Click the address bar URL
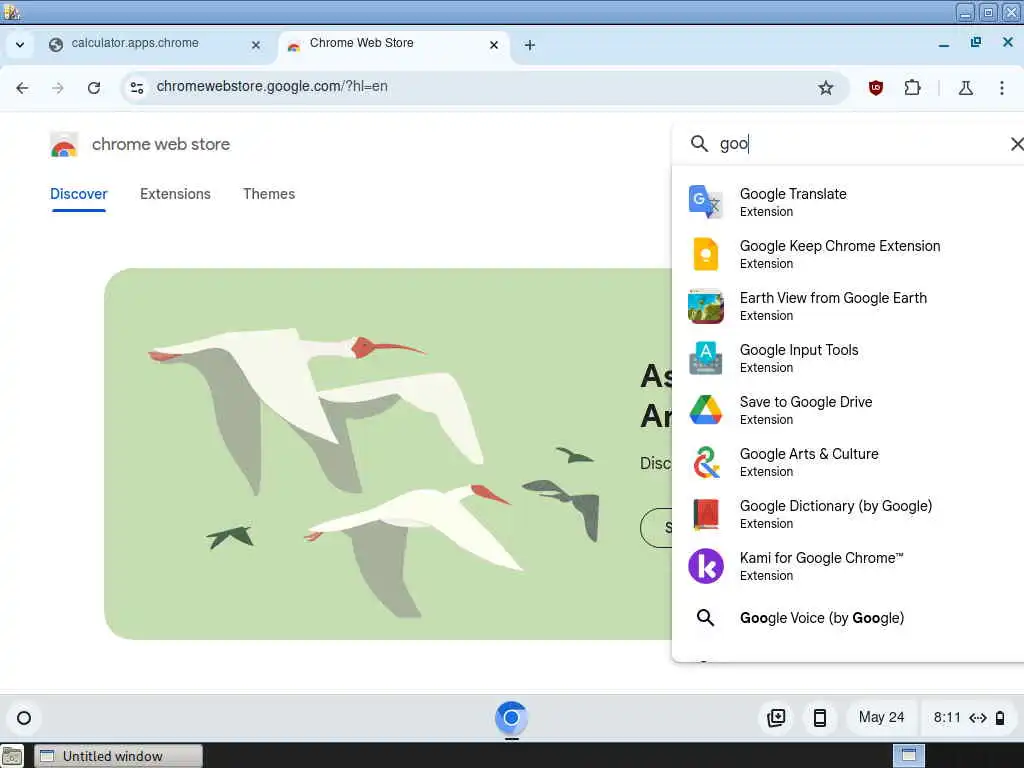The height and width of the screenshot is (768, 1024). (x=272, y=86)
